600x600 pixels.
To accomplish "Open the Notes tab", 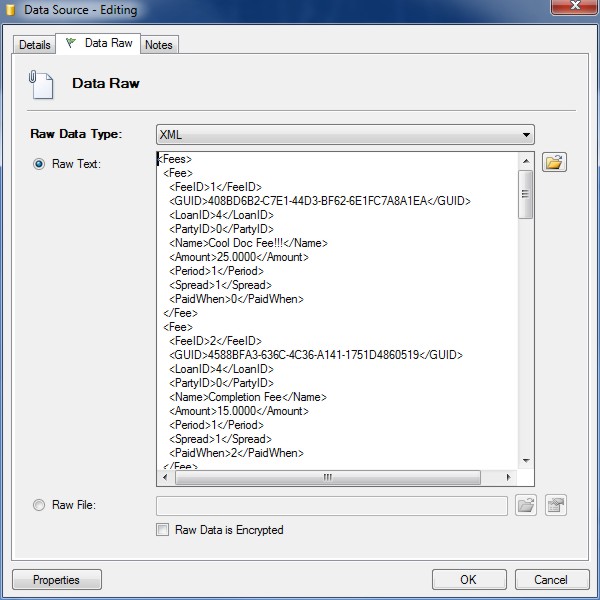I will pyautogui.click(x=158, y=45).
